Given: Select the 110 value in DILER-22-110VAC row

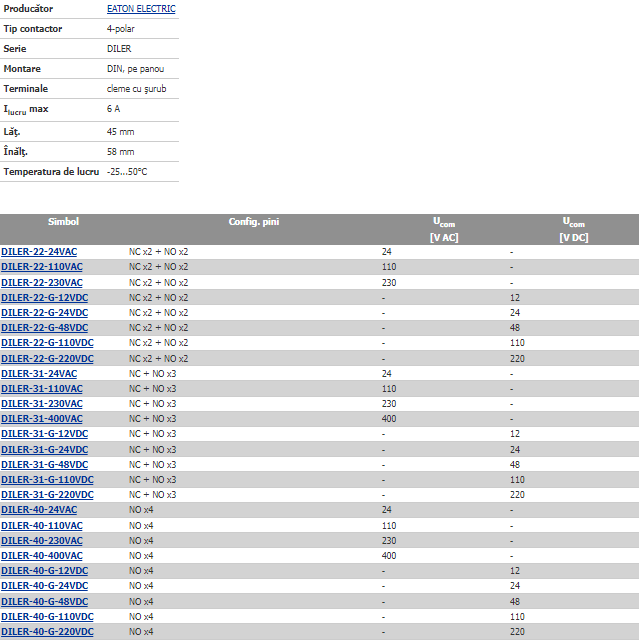Looking at the screenshot, I should tap(389, 267).
